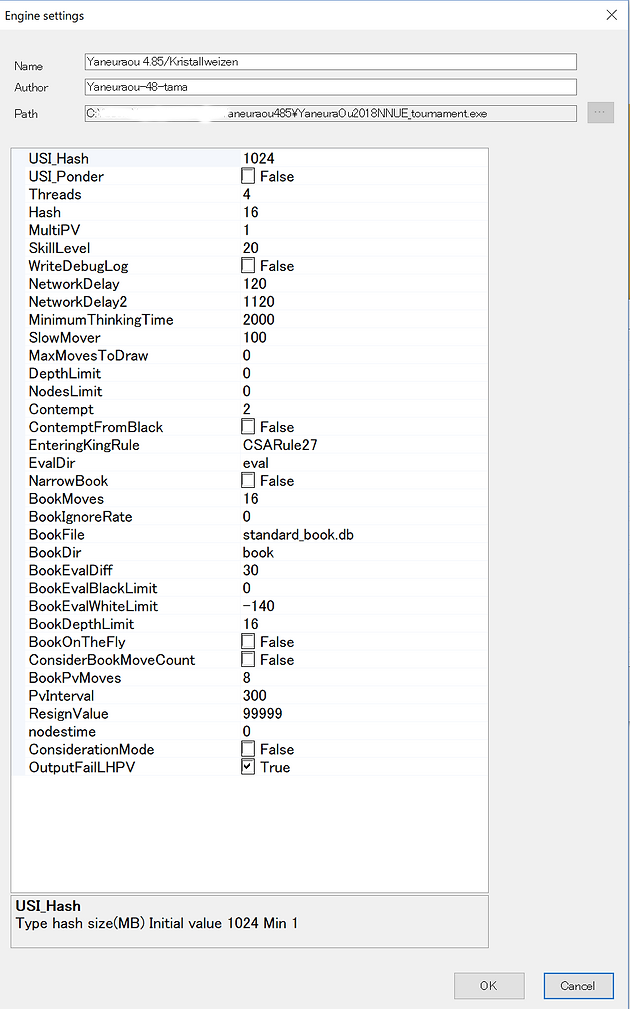
Task: Click the EvalDir value eval
Action: click(x=255, y=463)
